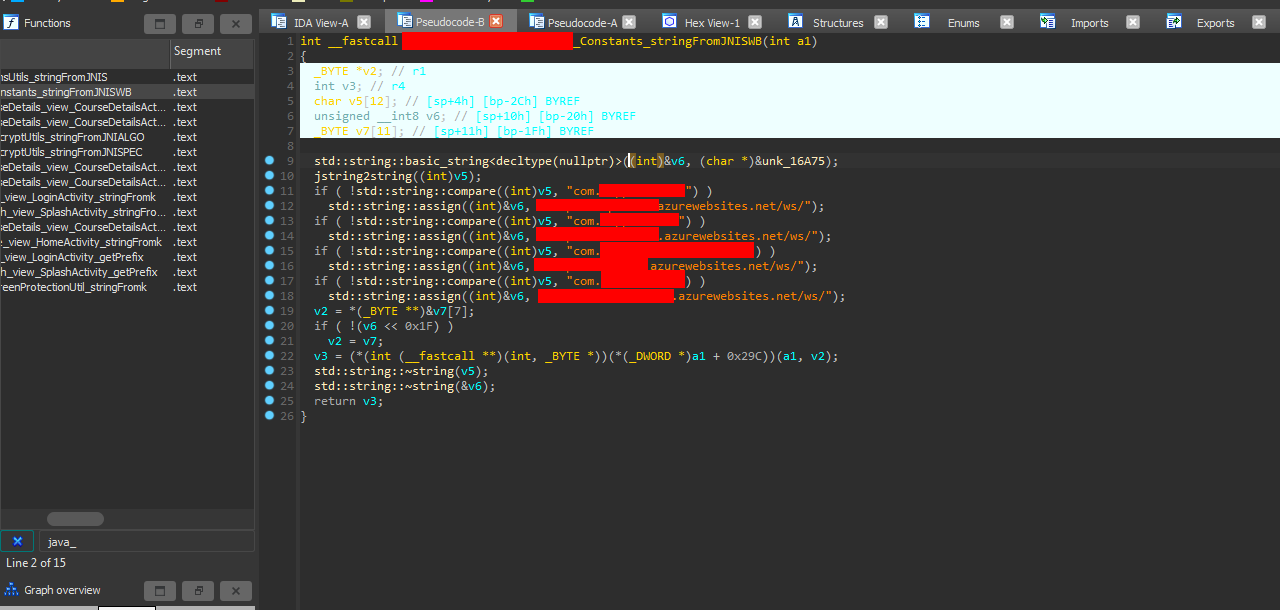Click the Exports tab icon
This screenshot has width=1280, height=610.
[x=1174, y=22]
